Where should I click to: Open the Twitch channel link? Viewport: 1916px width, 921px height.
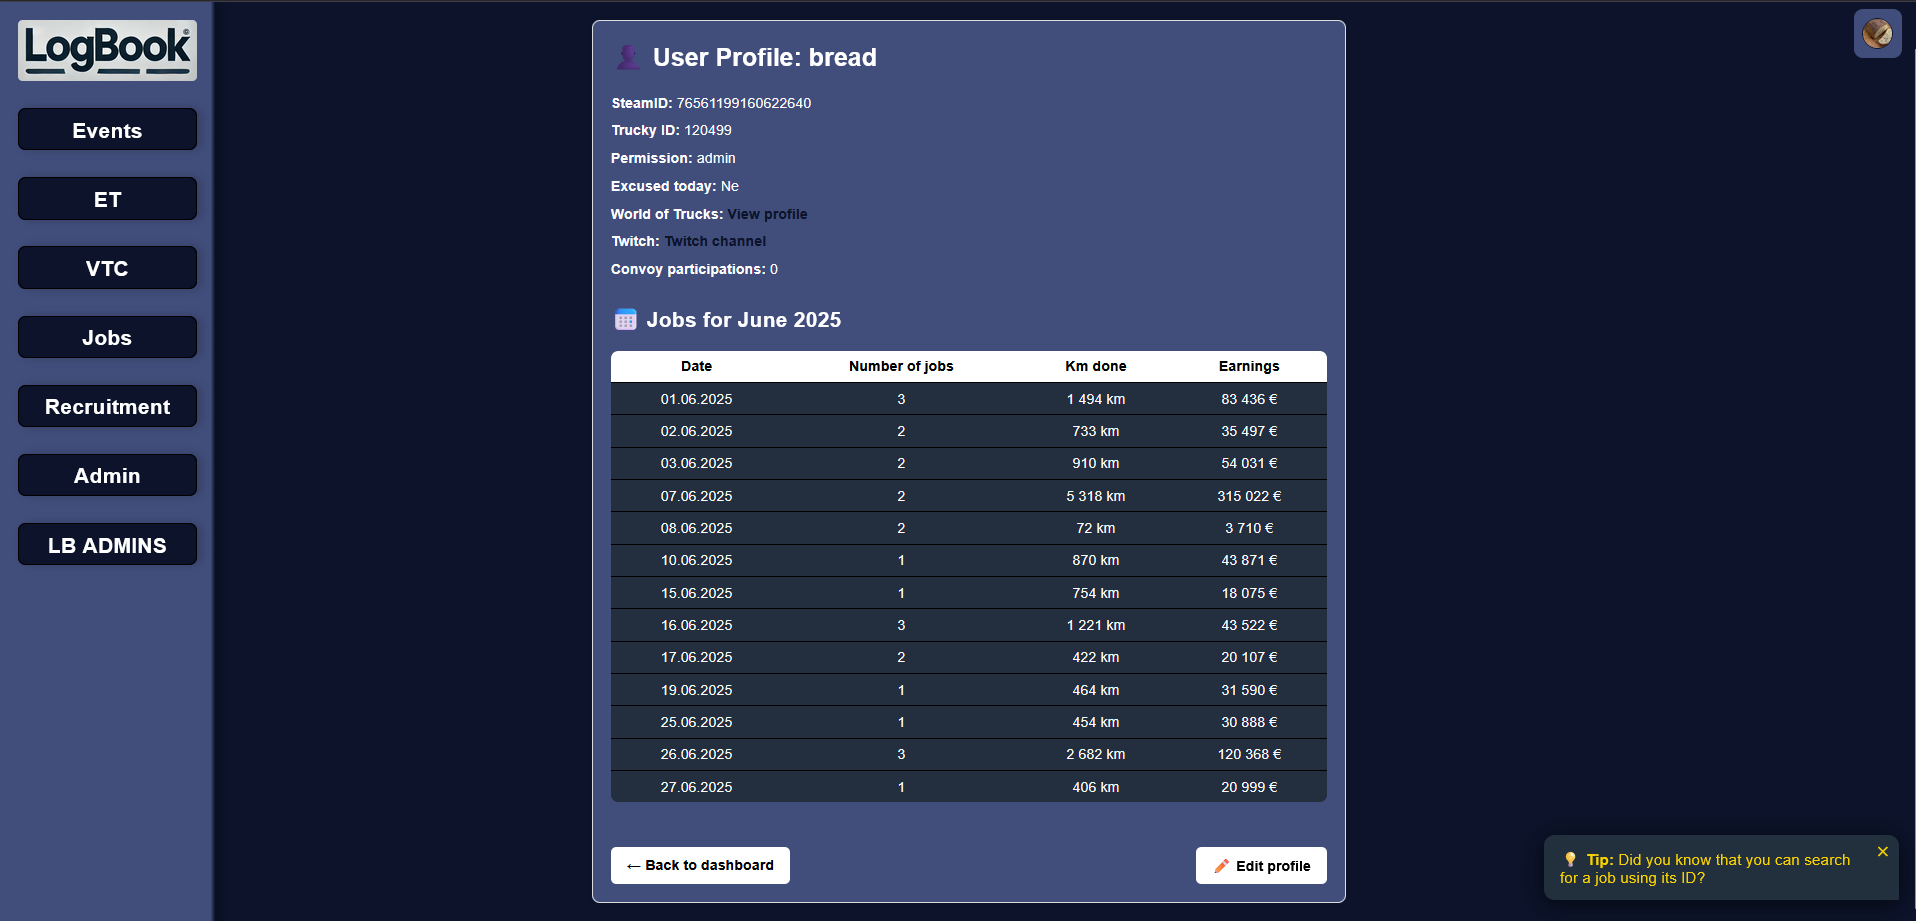pyautogui.click(x=715, y=241)
